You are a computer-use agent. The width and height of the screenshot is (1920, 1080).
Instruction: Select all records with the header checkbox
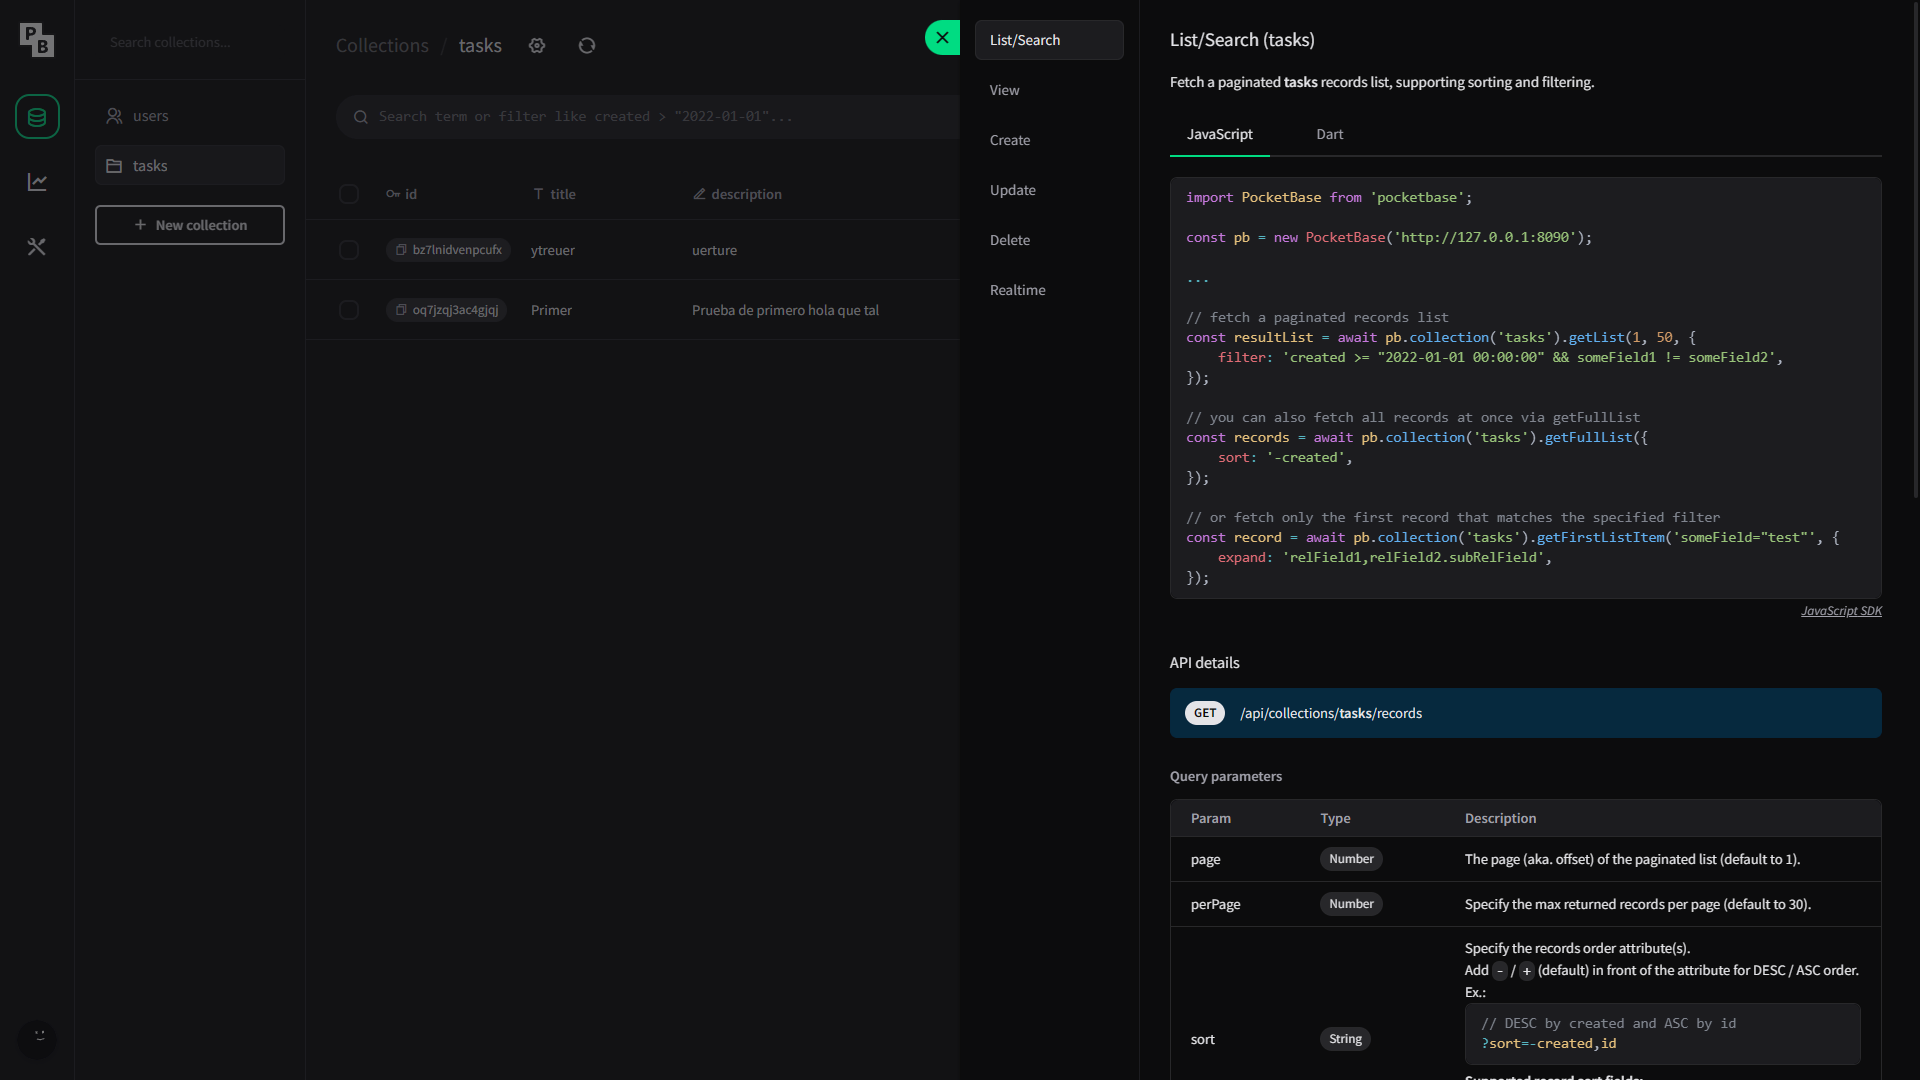[x=348, y=194]
